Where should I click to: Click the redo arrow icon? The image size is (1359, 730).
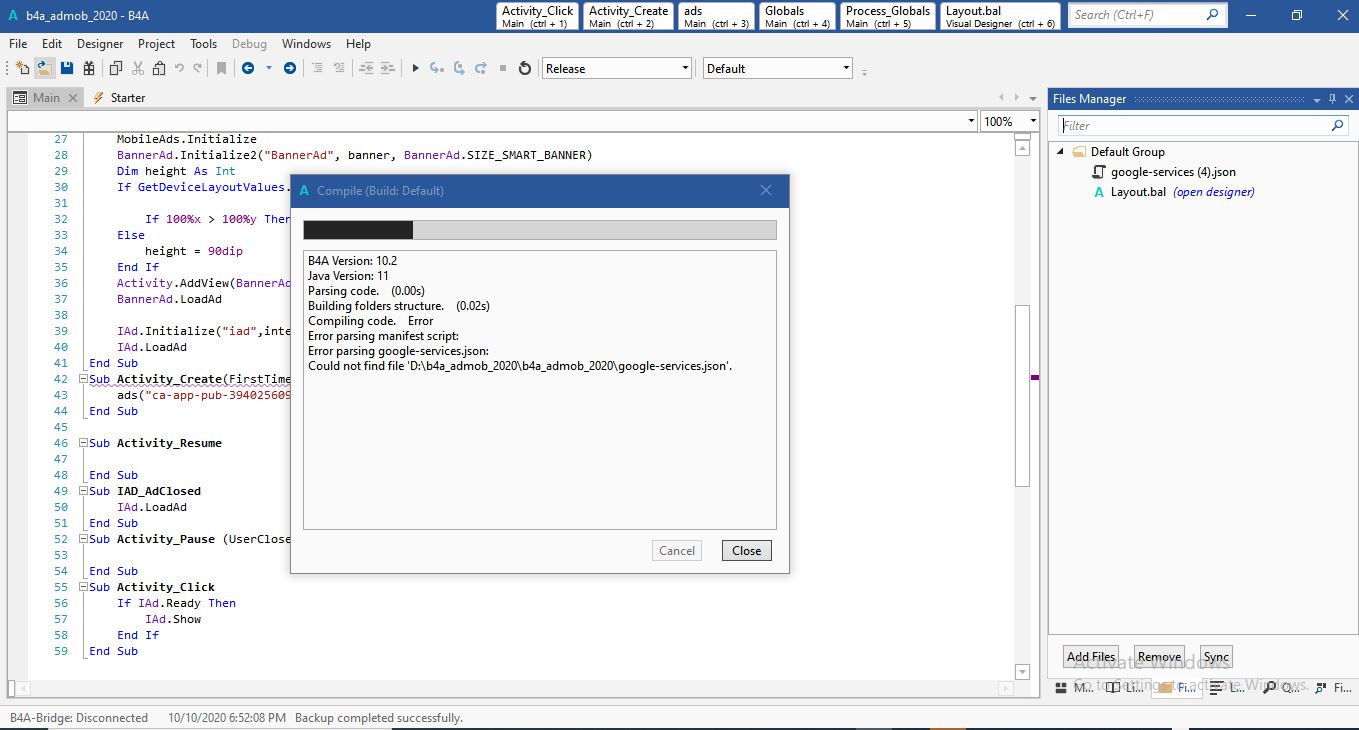(197, 68)
